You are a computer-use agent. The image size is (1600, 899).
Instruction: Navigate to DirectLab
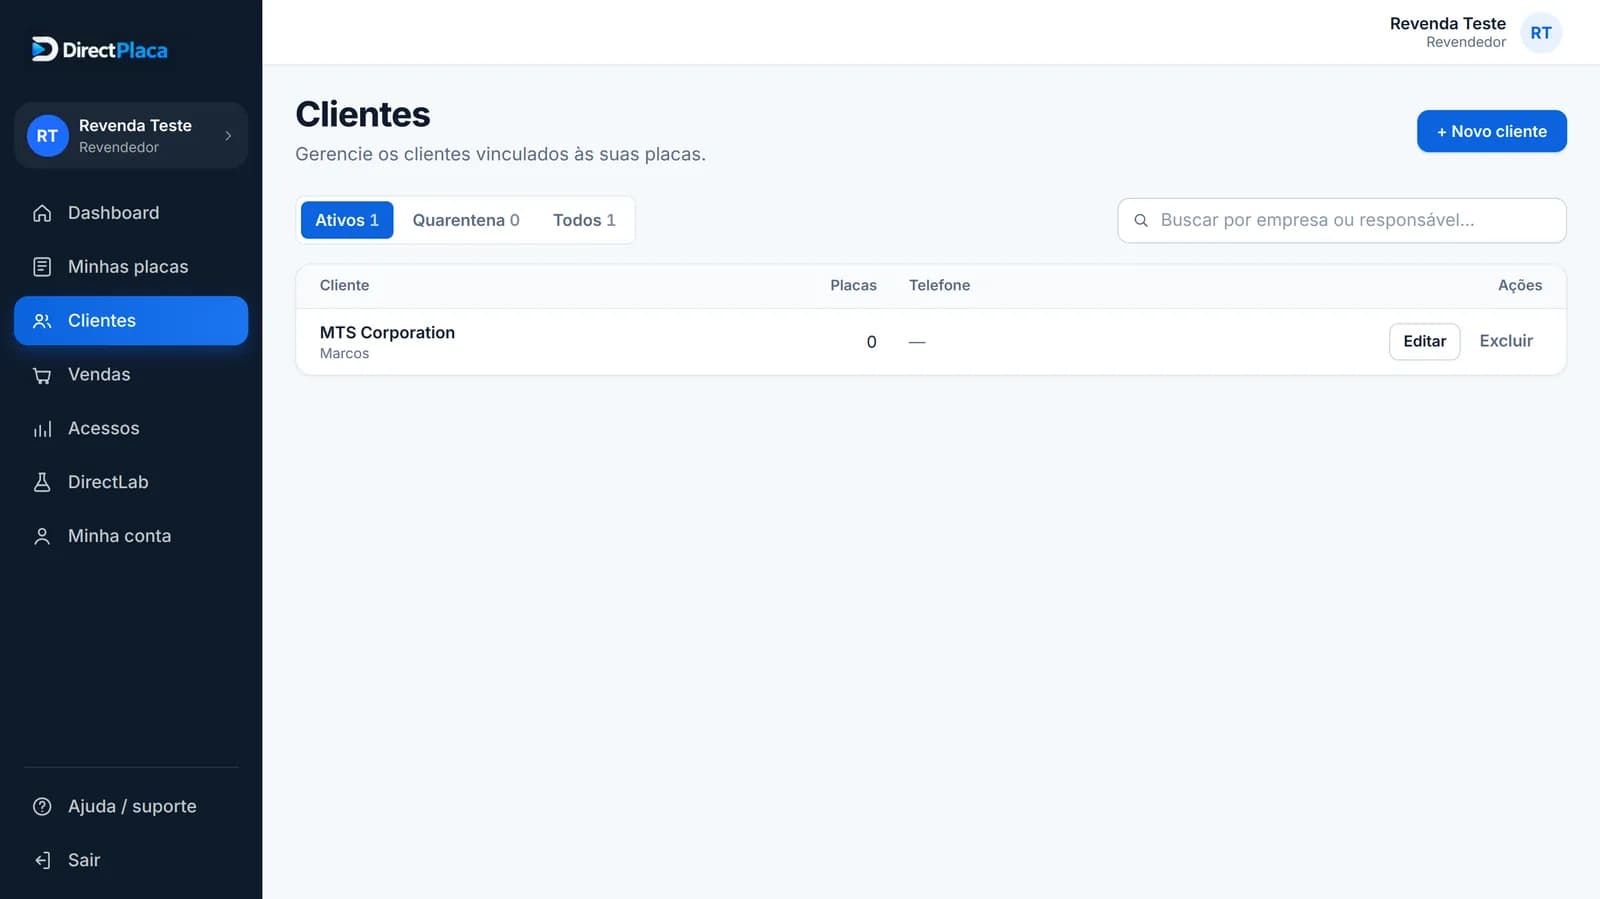(131, 482)
